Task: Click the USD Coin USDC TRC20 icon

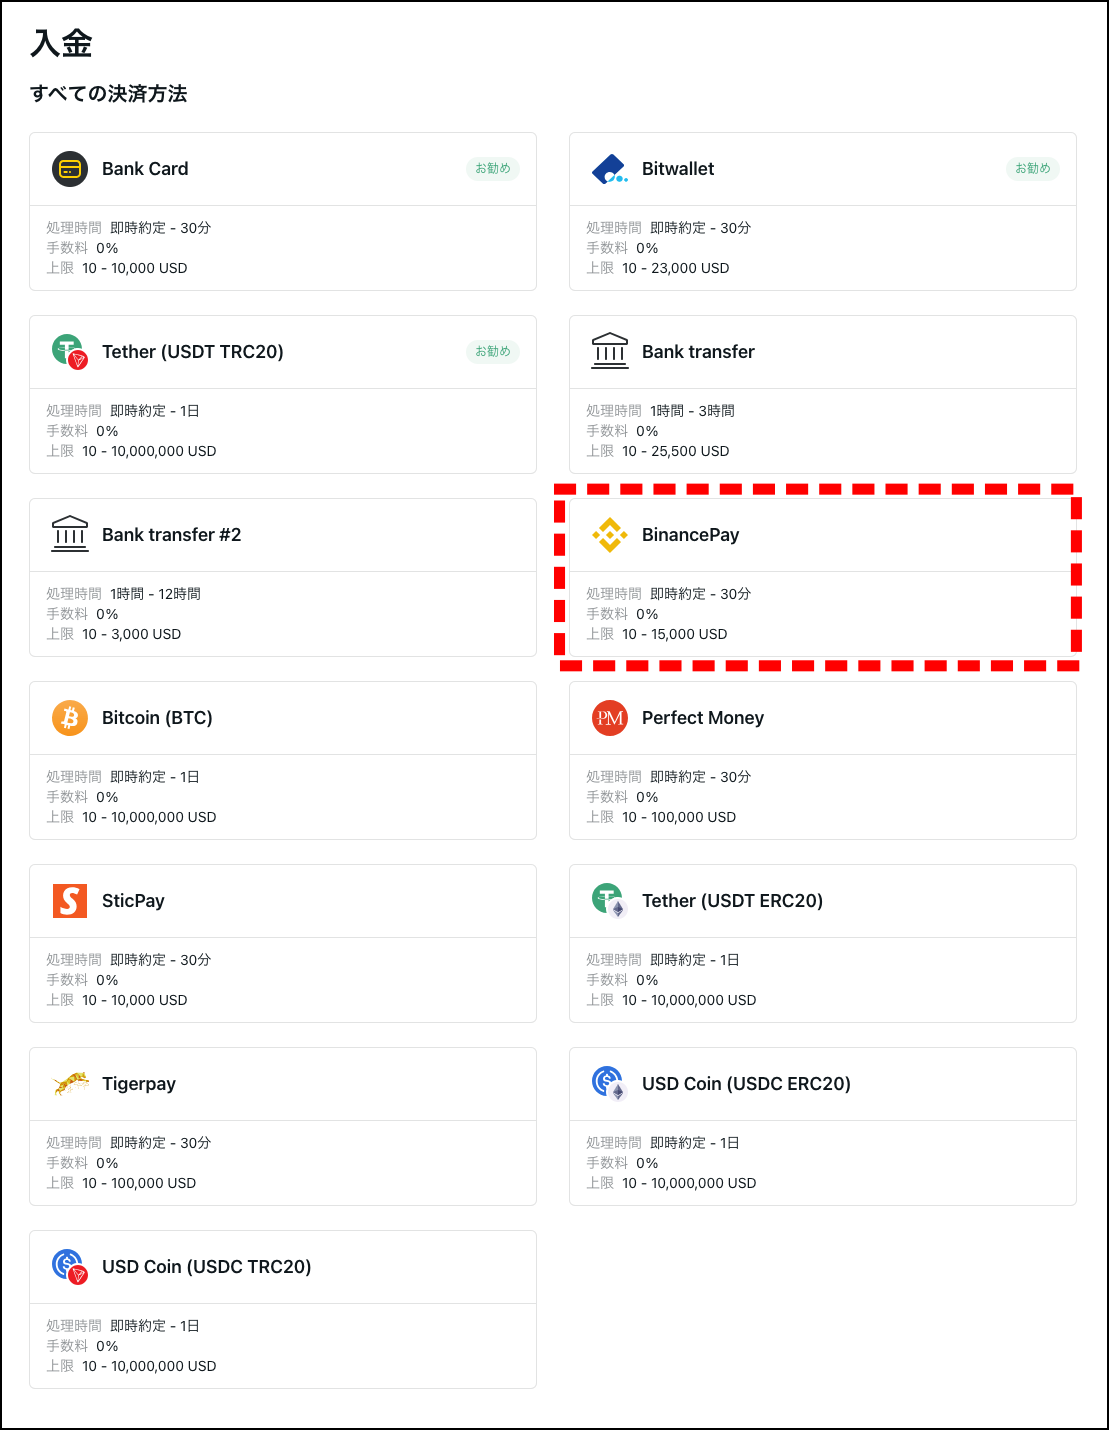Action: click(x=70, y=1267)
